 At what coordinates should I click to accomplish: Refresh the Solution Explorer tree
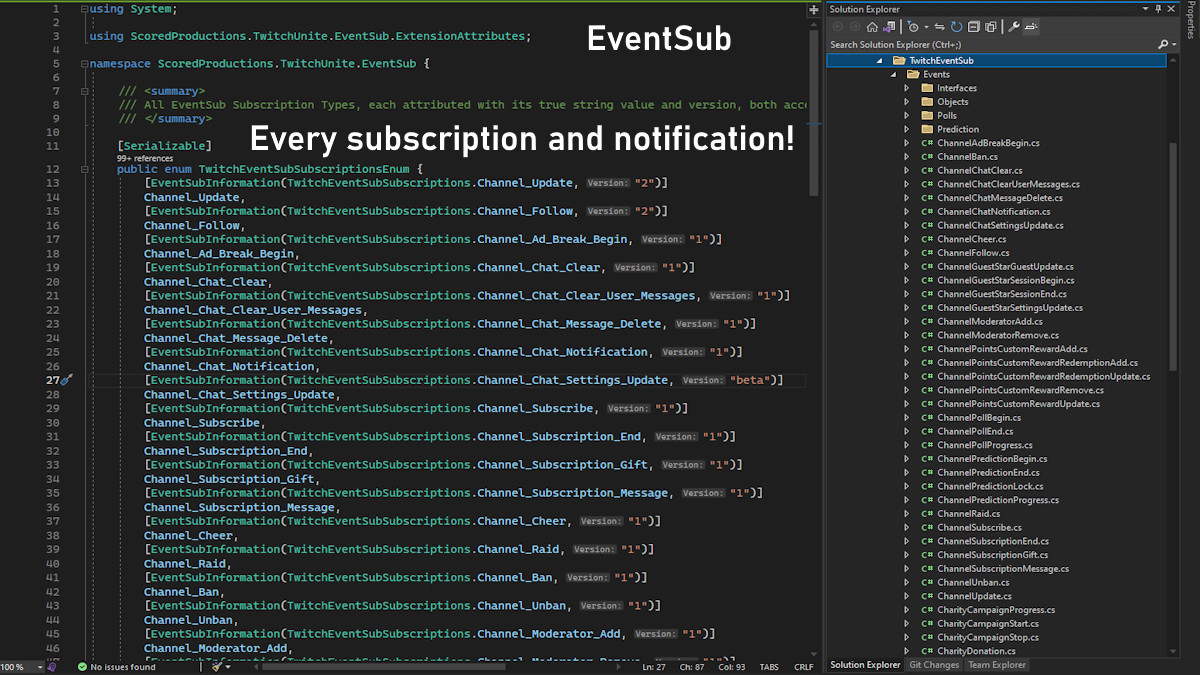pyautogui.click(x=957, y=27)
